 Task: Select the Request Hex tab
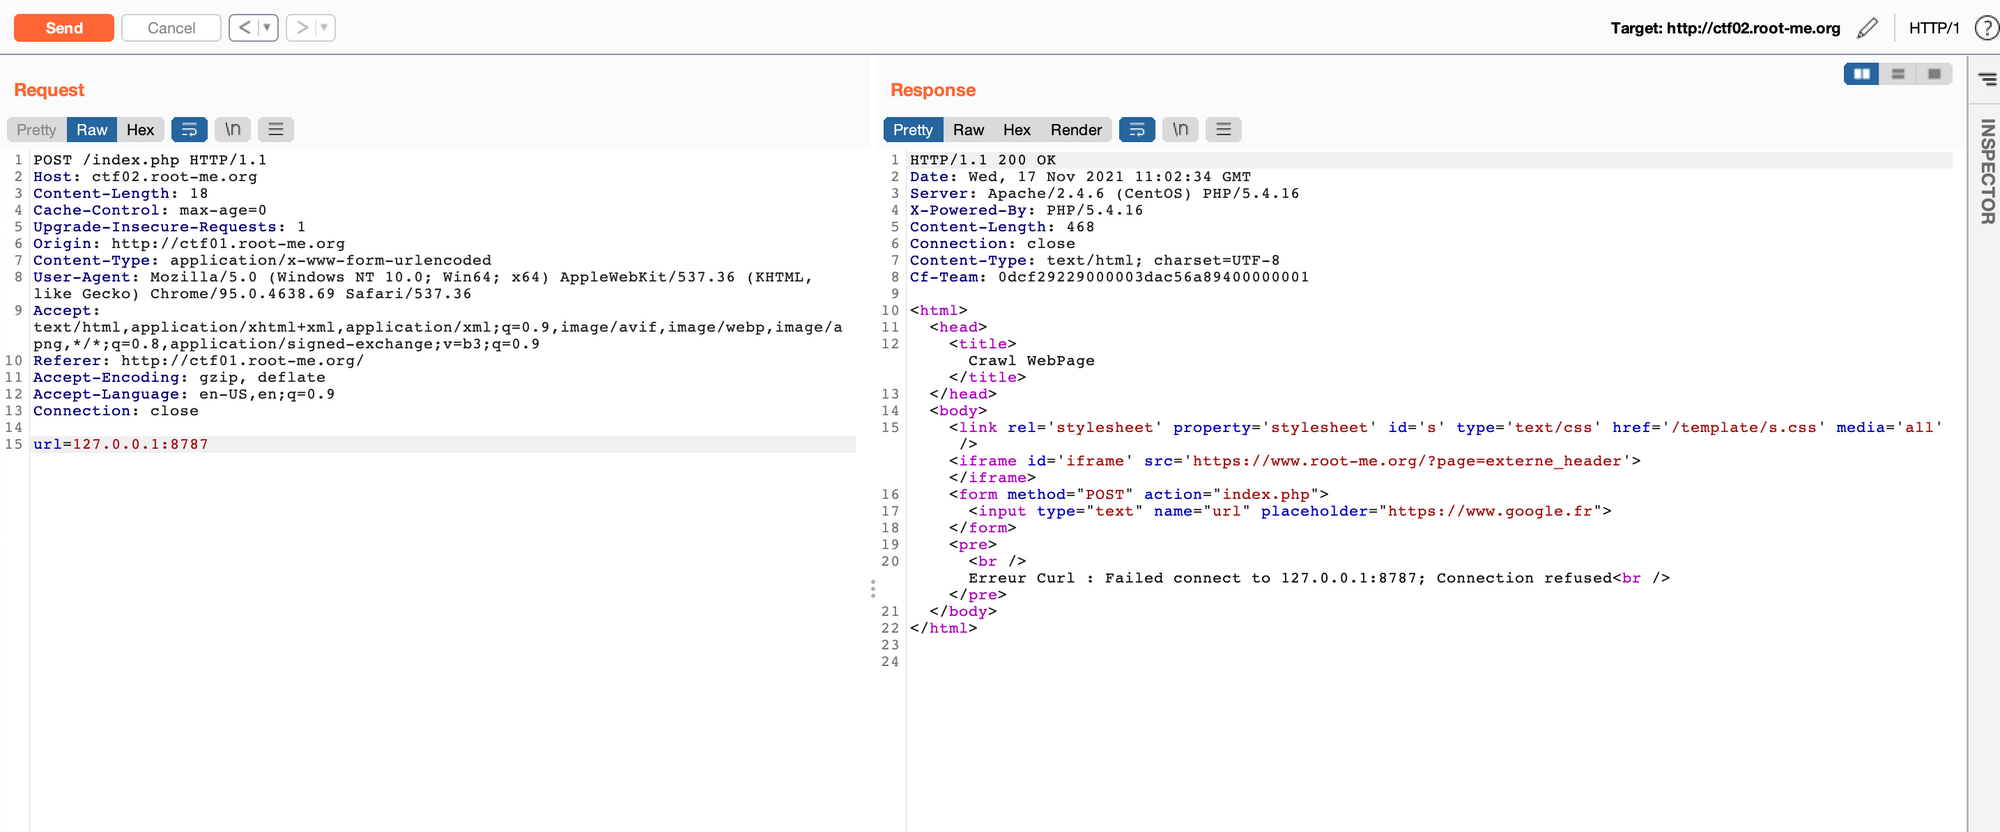point(140,130)
